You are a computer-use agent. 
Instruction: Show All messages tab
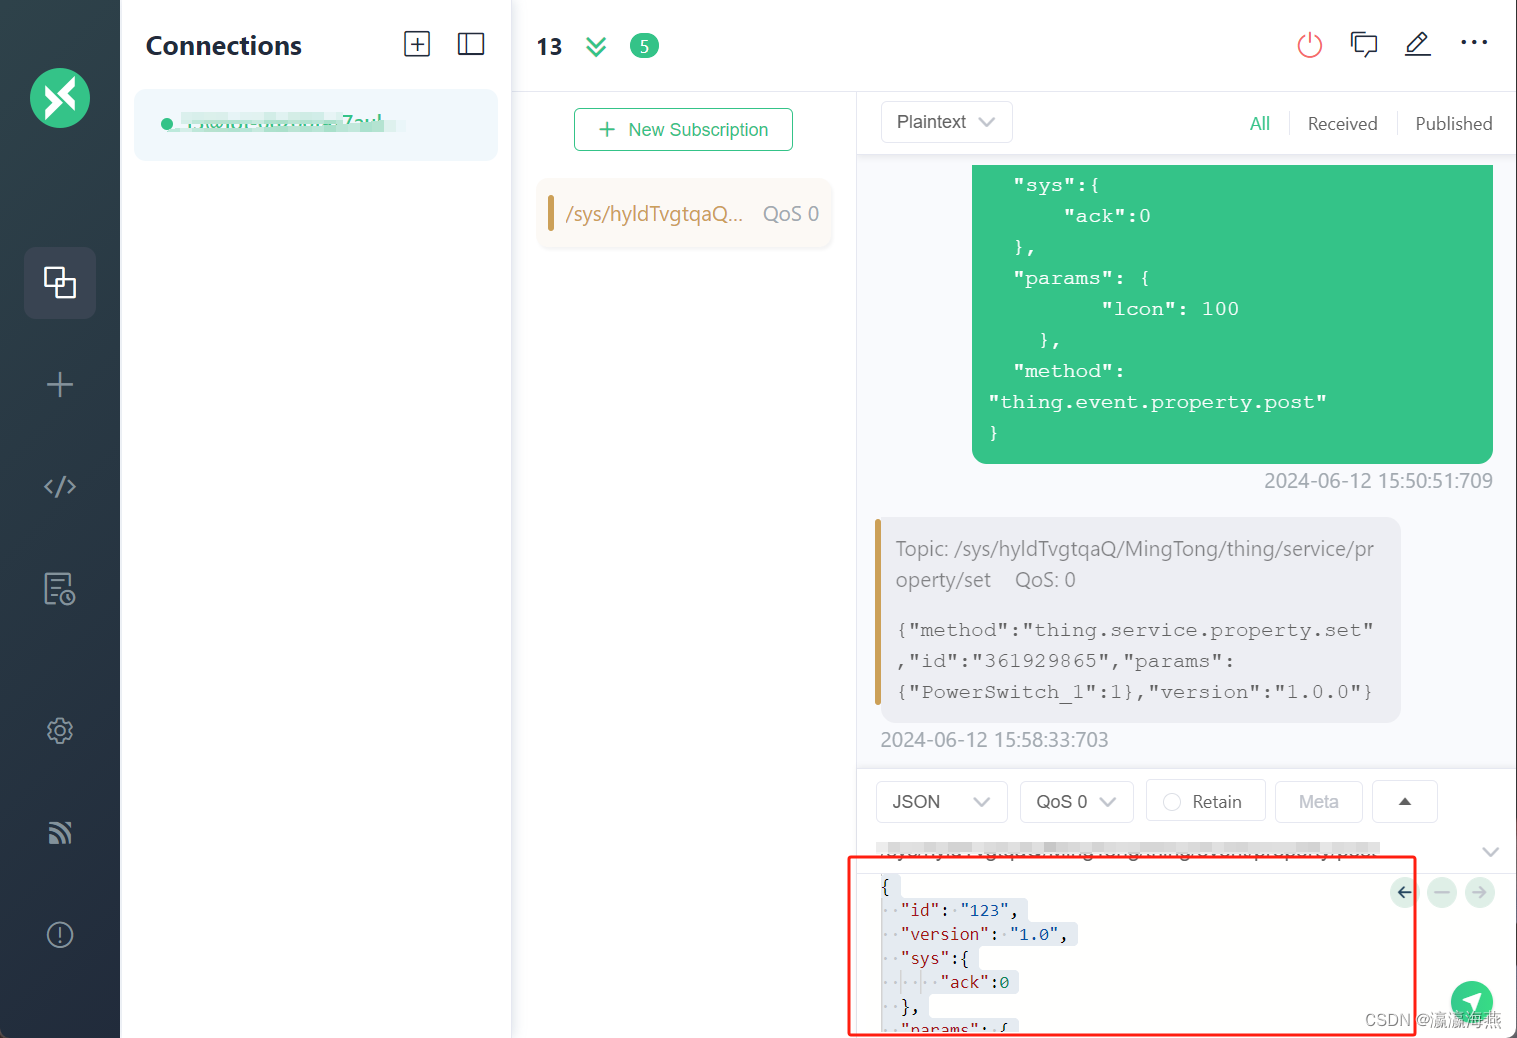point(1260,124)
